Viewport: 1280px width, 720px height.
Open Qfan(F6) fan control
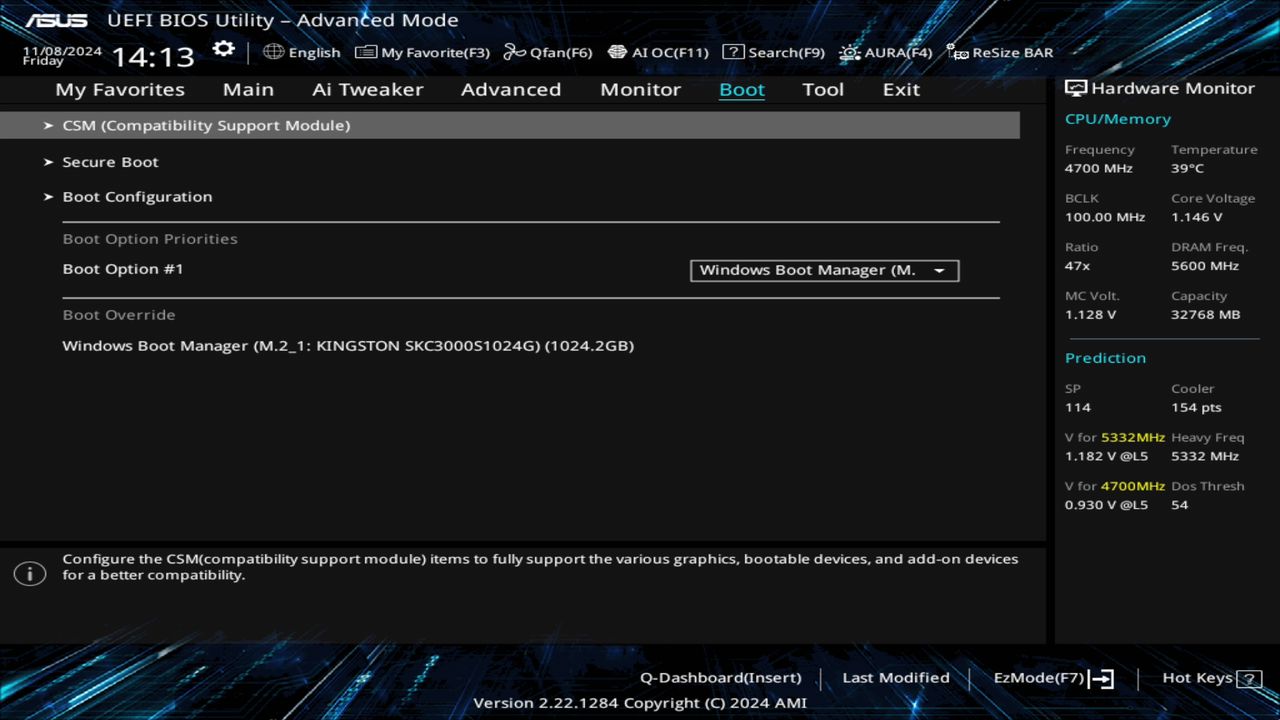point(548,52)
